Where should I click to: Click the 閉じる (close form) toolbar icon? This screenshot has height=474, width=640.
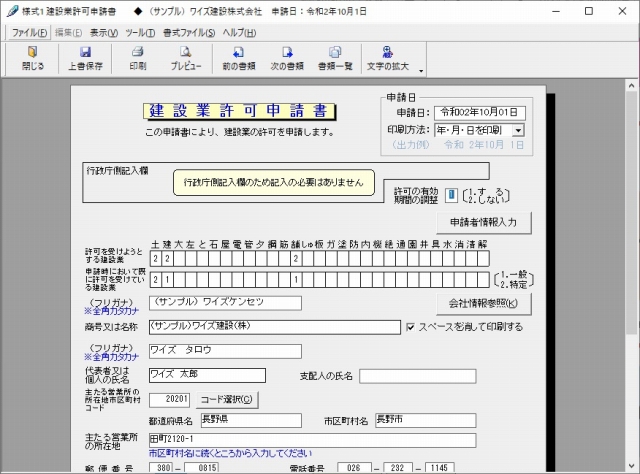(x=33, y=58)
